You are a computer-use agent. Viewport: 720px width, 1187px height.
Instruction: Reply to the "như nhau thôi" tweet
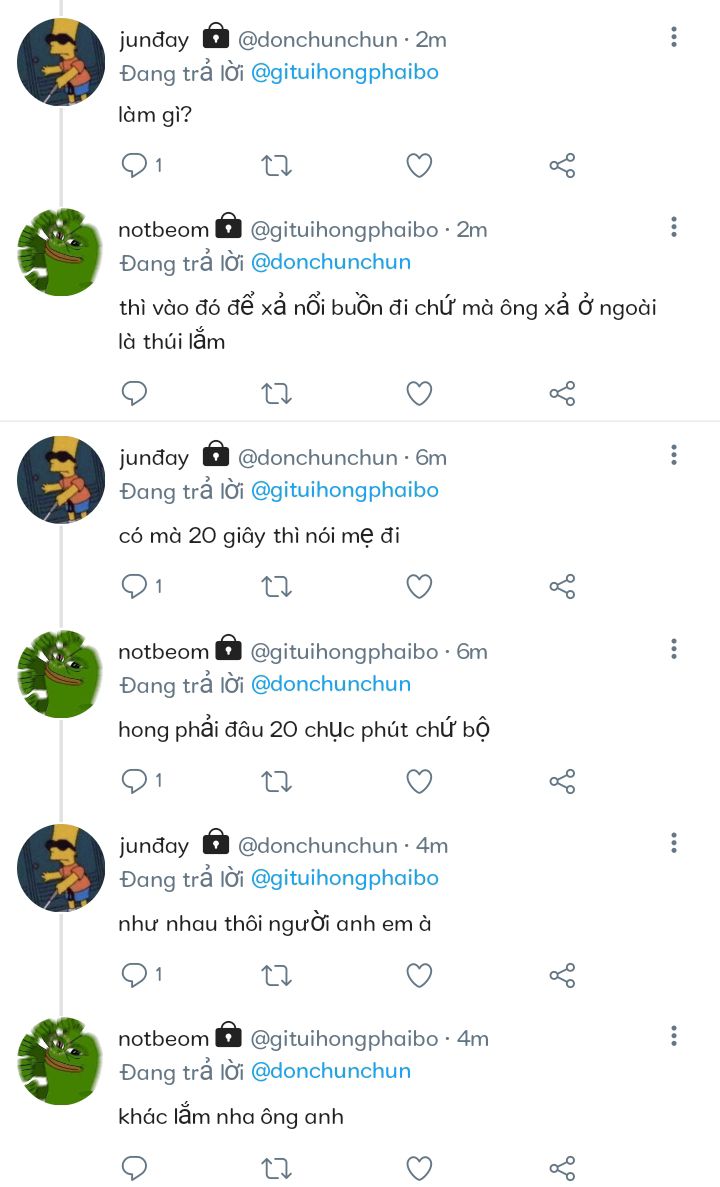(x=135, y=974)
